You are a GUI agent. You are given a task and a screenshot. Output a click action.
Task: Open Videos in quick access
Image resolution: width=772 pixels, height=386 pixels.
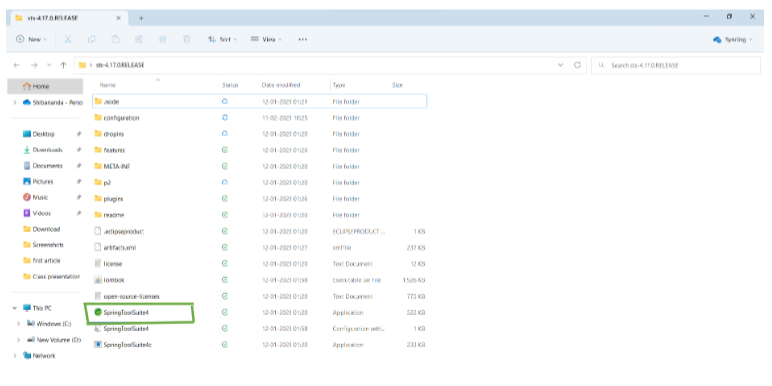(41, 213)
